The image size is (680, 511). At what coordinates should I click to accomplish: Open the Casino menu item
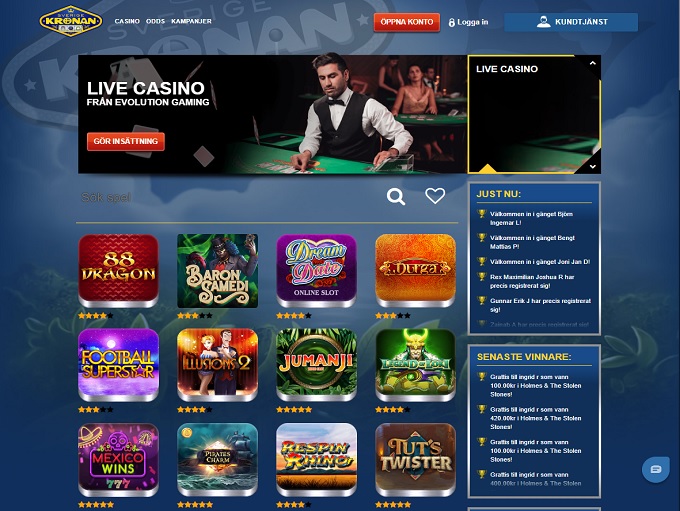pos(127,21)
